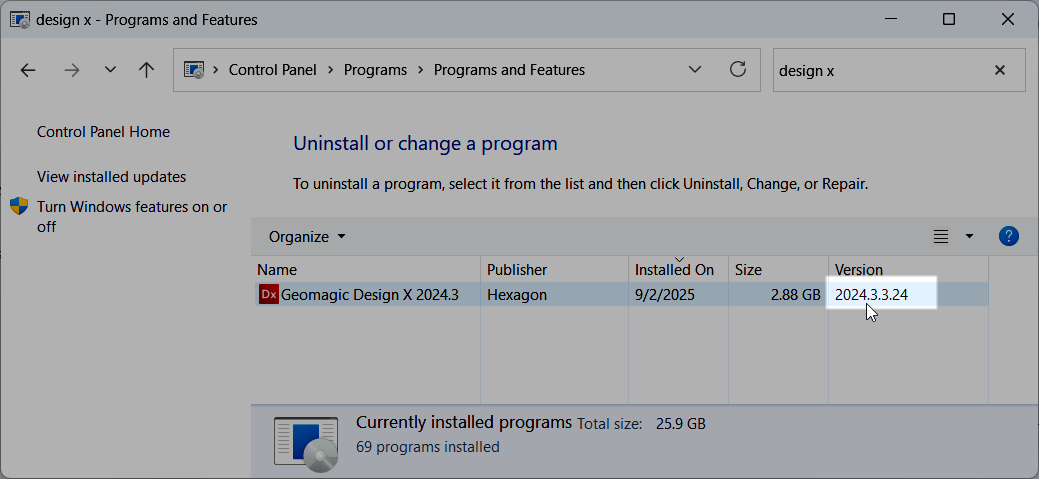This screenshot has width=1039, height=479.
Task: Click the Control Panel address bar icon
Action: click(x=193, y=70)
